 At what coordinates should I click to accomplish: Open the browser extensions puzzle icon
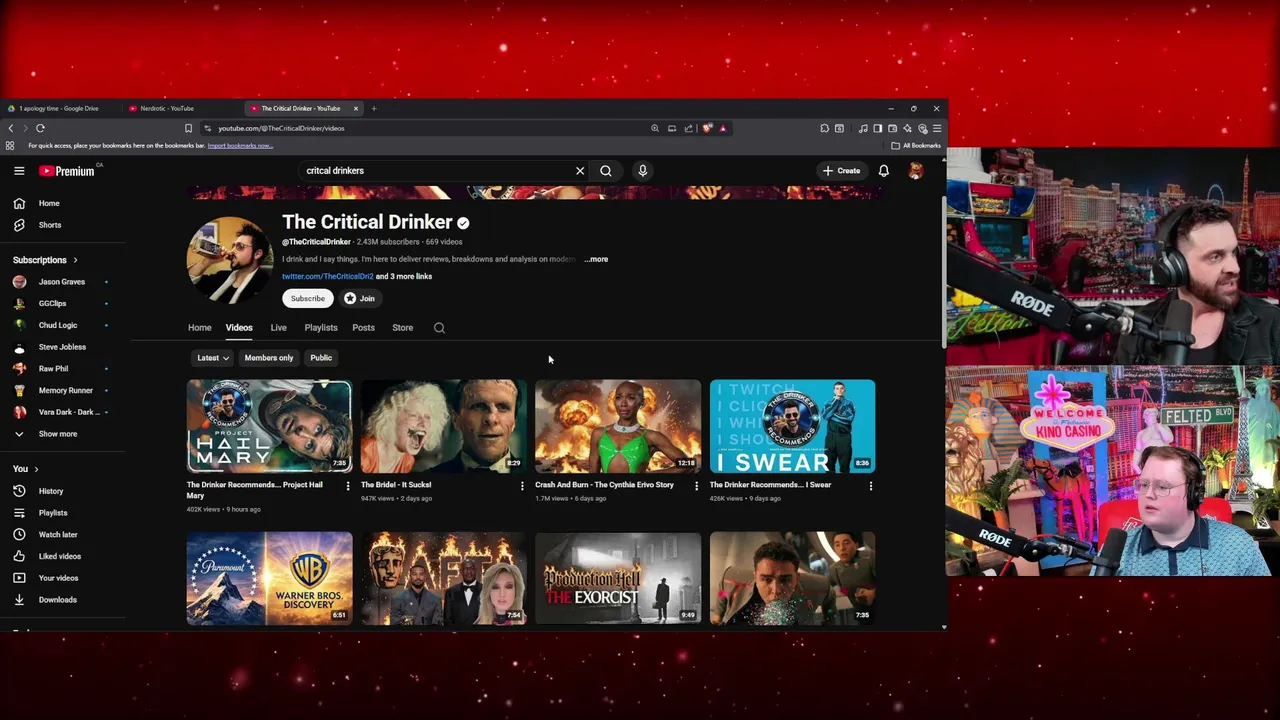click(824, 128)
